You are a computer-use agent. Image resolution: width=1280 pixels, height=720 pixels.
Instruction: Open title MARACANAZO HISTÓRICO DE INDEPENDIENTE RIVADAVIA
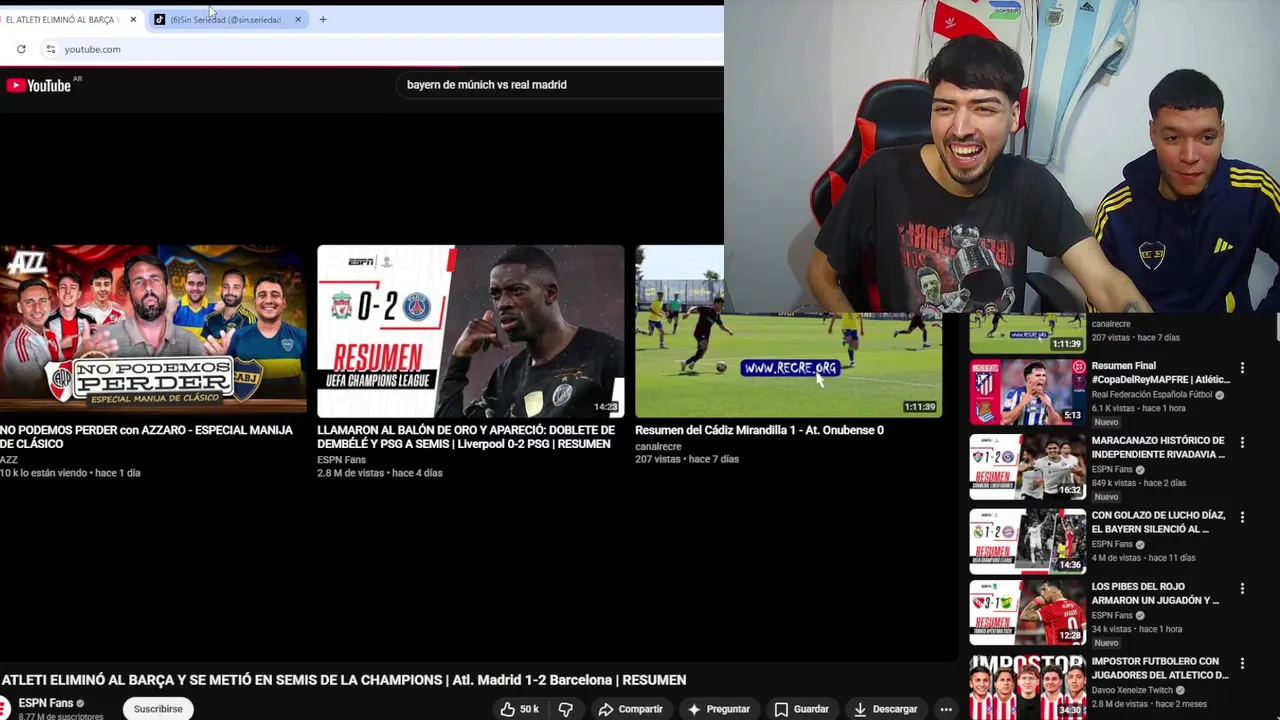(x=1158, y=447)
